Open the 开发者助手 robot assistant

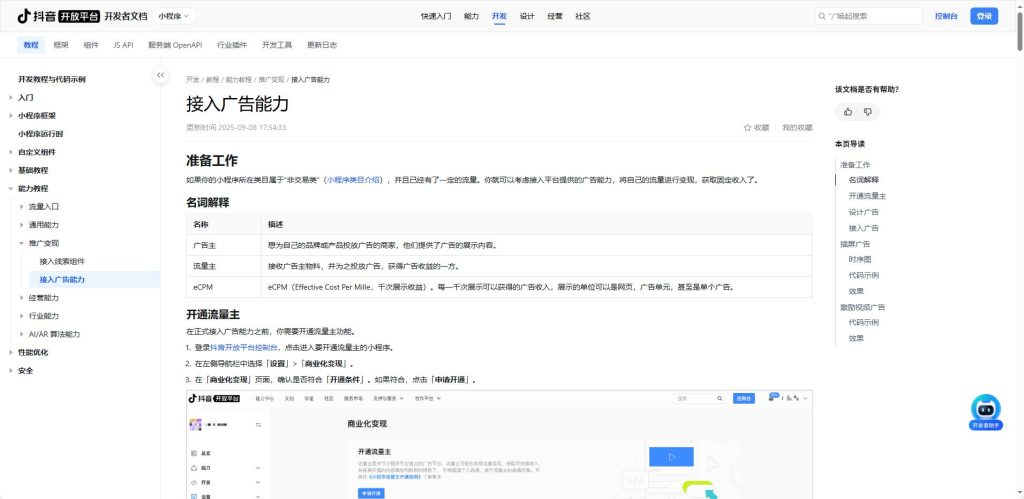985,413
